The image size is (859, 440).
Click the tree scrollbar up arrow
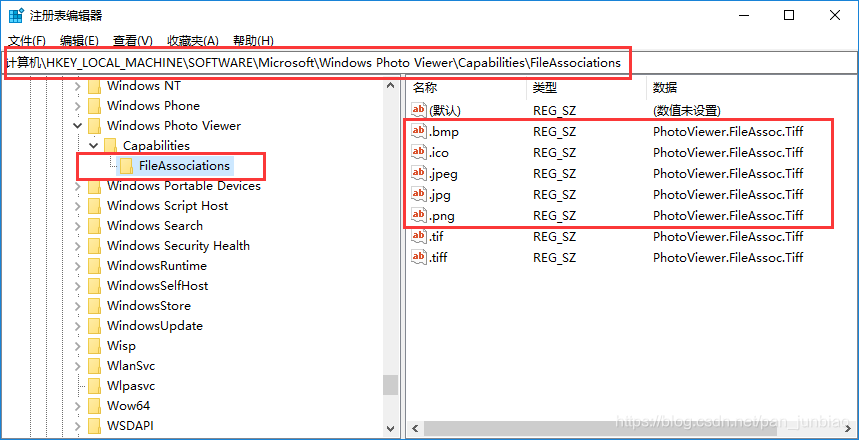click(x=390, y=85)
